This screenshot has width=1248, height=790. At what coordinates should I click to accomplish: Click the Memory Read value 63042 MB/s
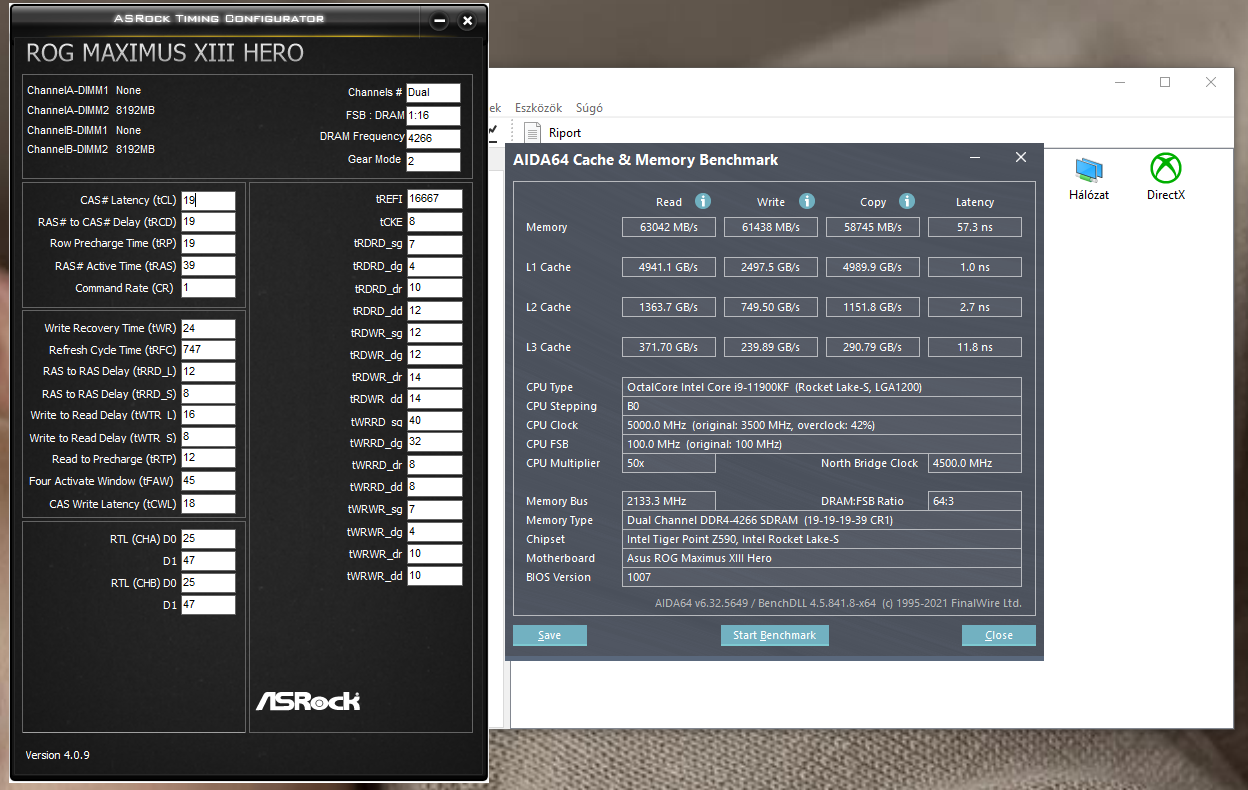tap(670, 227)
